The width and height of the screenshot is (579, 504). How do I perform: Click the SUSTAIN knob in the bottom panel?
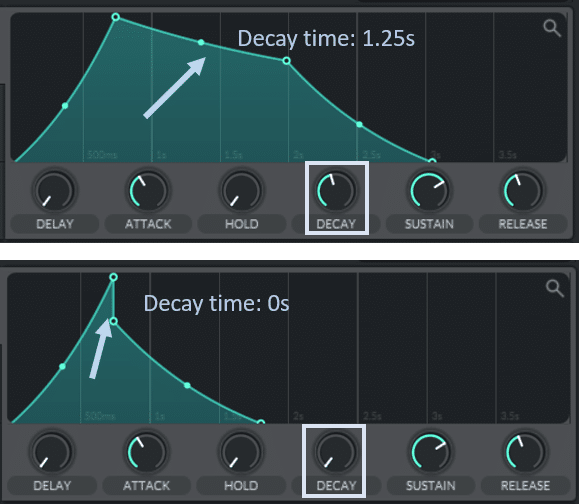click(x=430, y=452)
